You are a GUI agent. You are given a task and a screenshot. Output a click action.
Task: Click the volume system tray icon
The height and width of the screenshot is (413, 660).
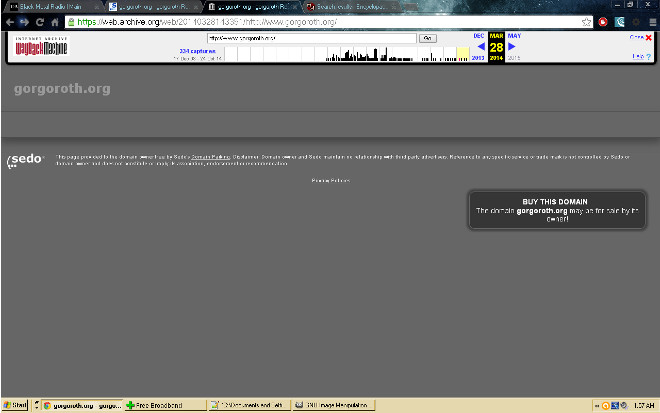[x=624, y=405]
